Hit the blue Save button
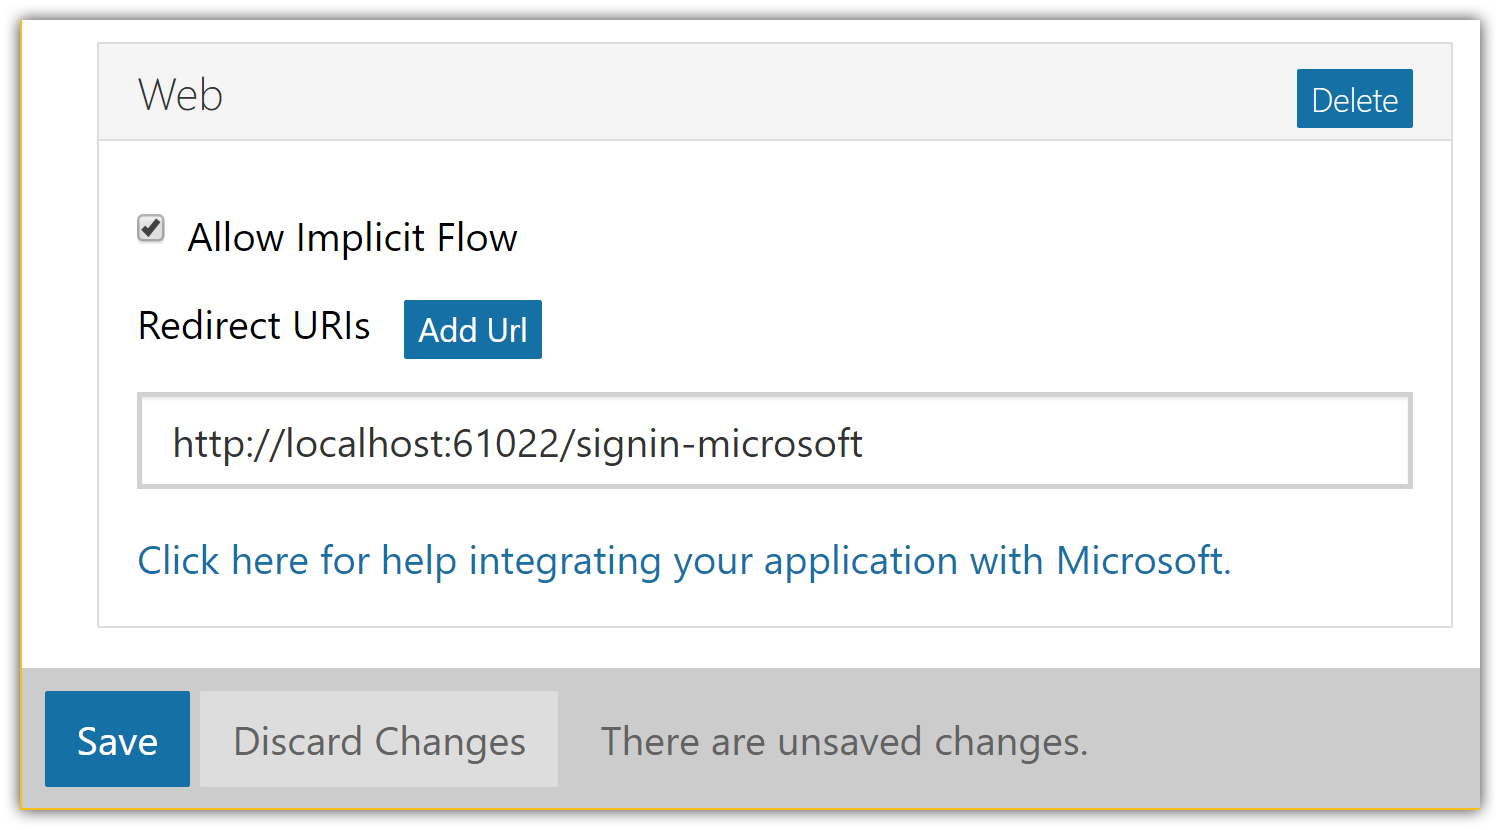1500x830 pixels. tap(117, 739)
